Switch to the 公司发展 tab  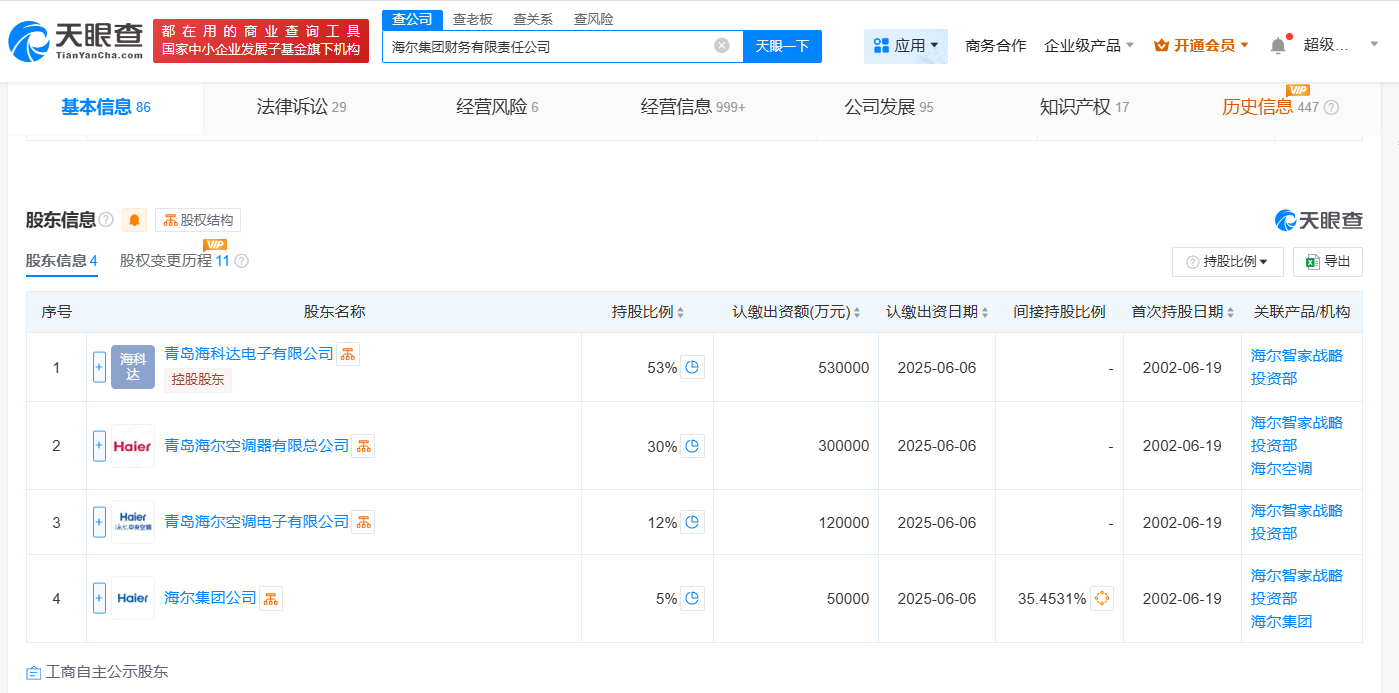[x=889, y=107]
